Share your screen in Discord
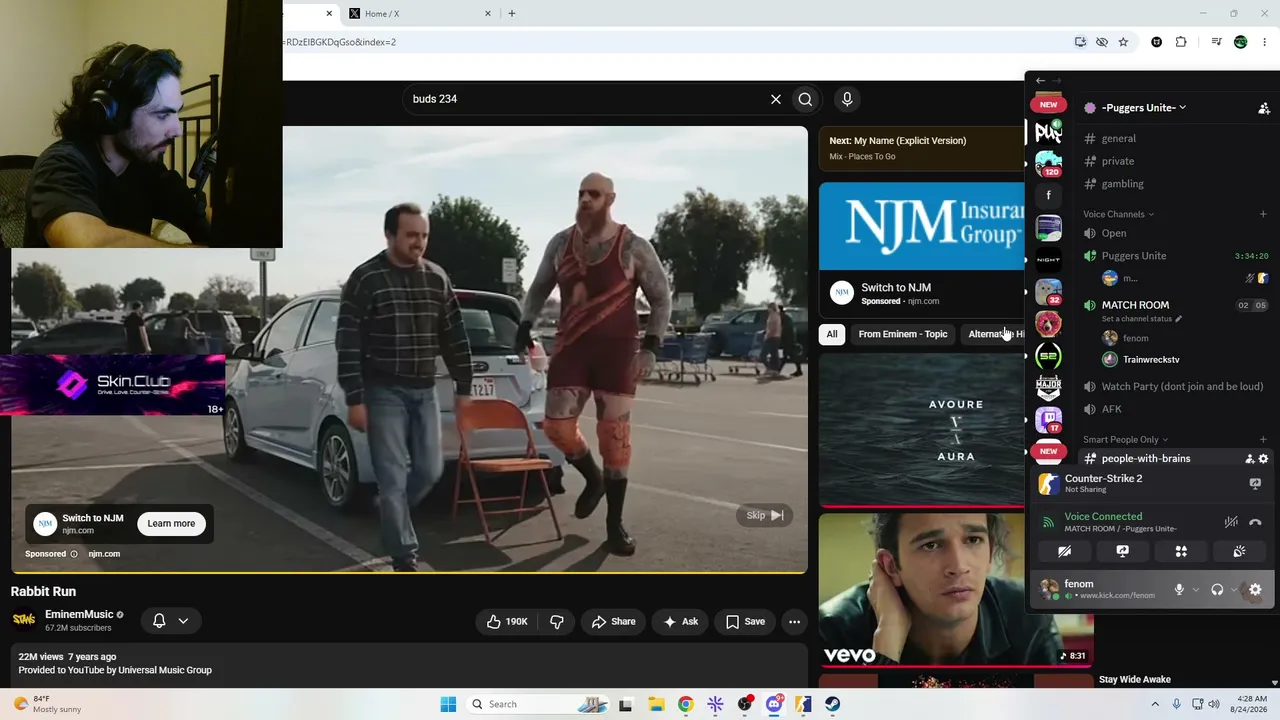1280x720 pixels. pyautogui.click(x=1123, y=551)
